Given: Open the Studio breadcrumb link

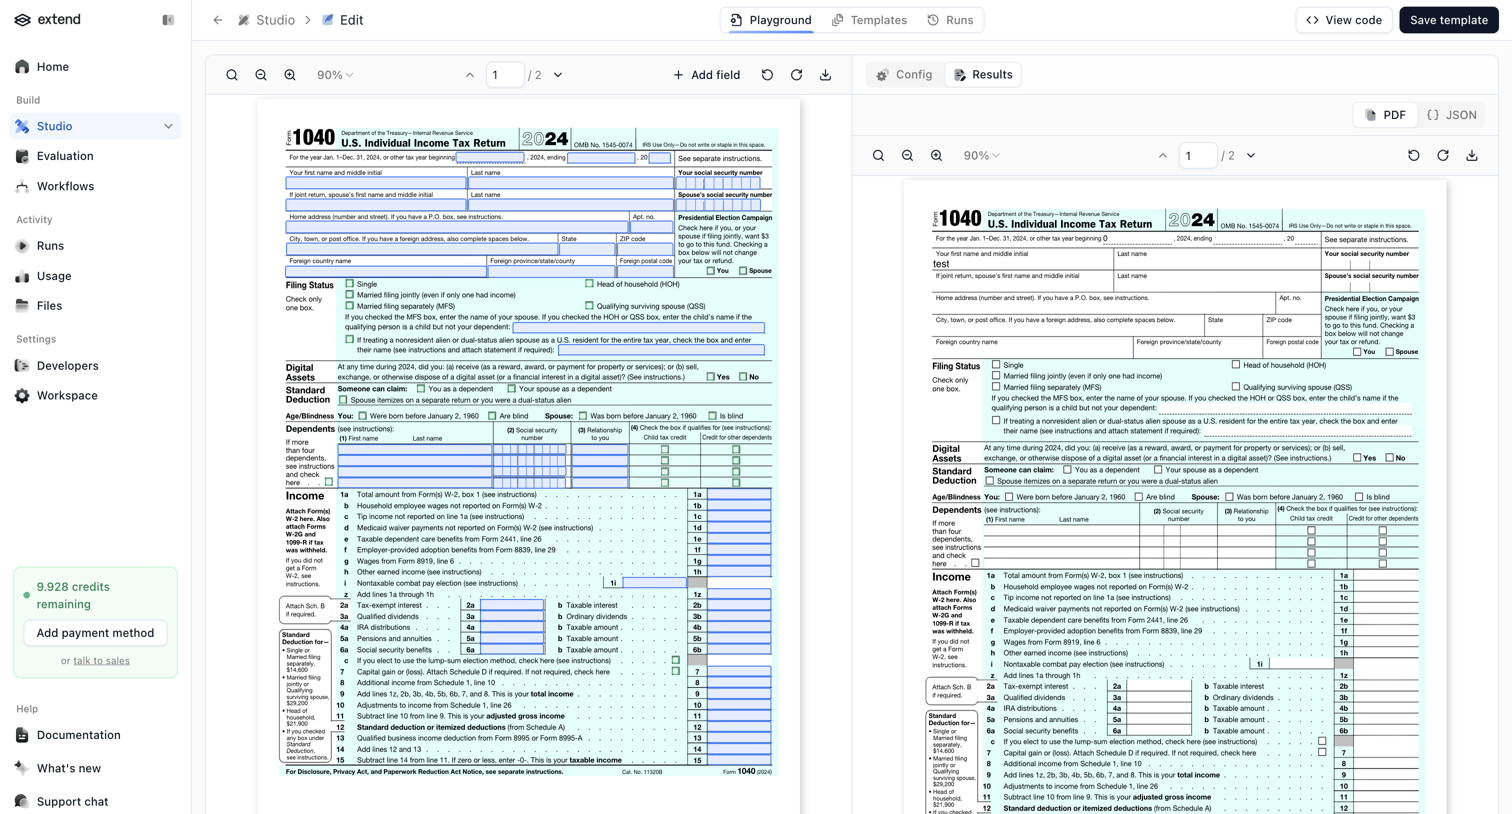Looking at the screenshot, I should pyautogui.click(x=266, y=20).
